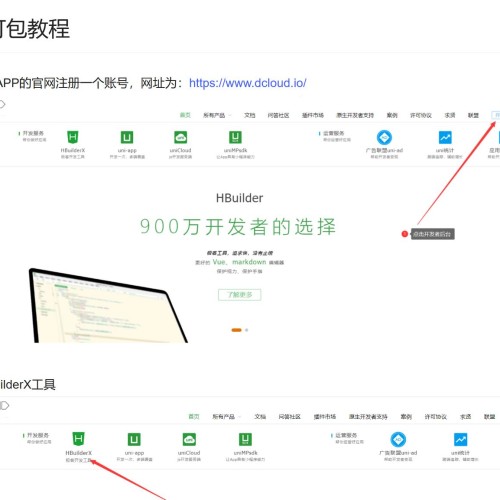This screenshot has height=500, width=500.
Task: Click the uniCloud icon under the ilderX工具 heading
Action: pos(189,439)
